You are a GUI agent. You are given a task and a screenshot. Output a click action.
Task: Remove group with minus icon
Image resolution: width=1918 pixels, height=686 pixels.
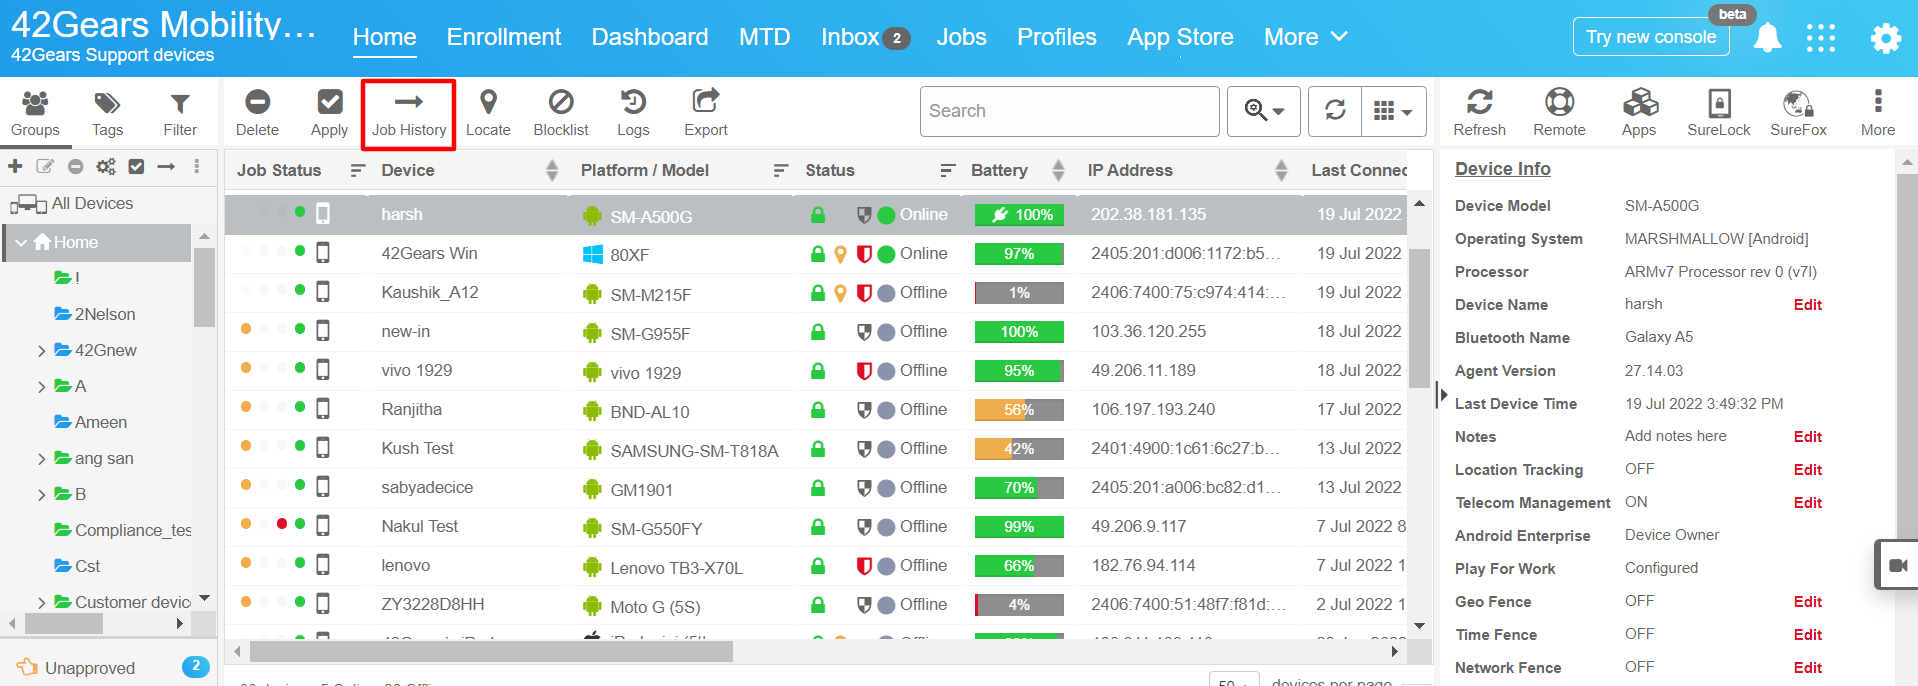click(75, 166)
